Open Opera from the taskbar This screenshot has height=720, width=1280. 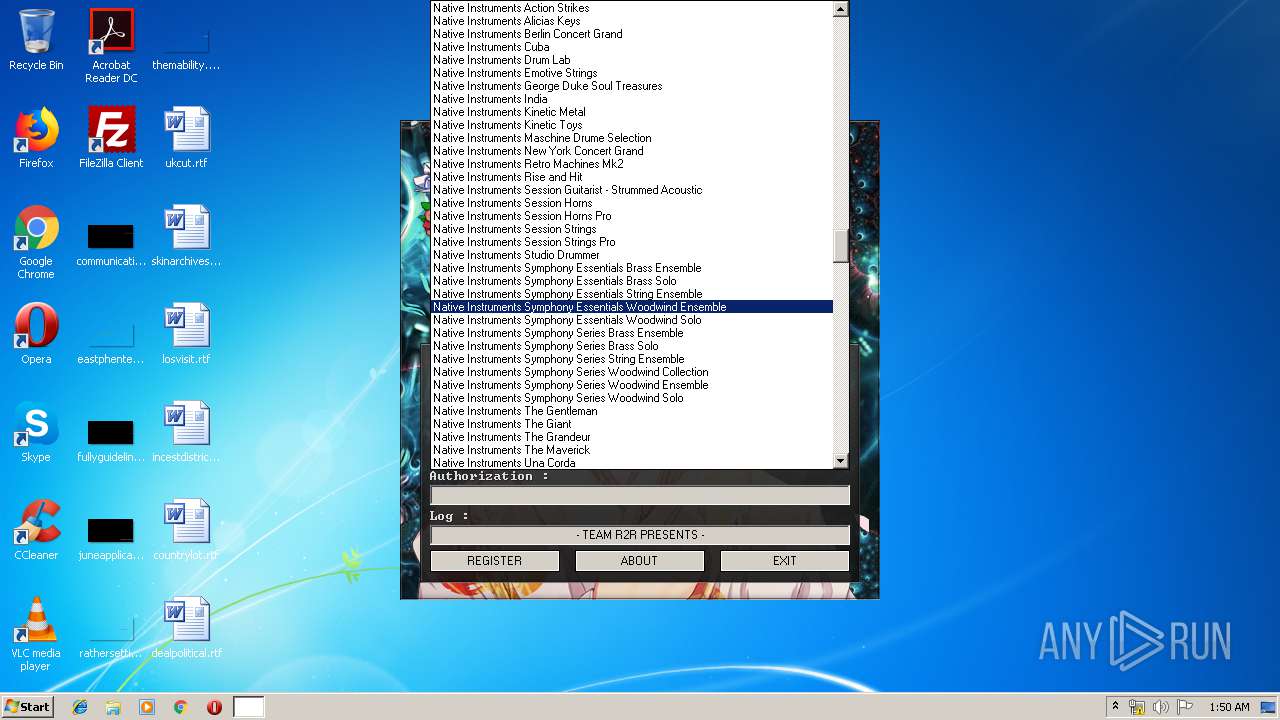coord(214,707)
